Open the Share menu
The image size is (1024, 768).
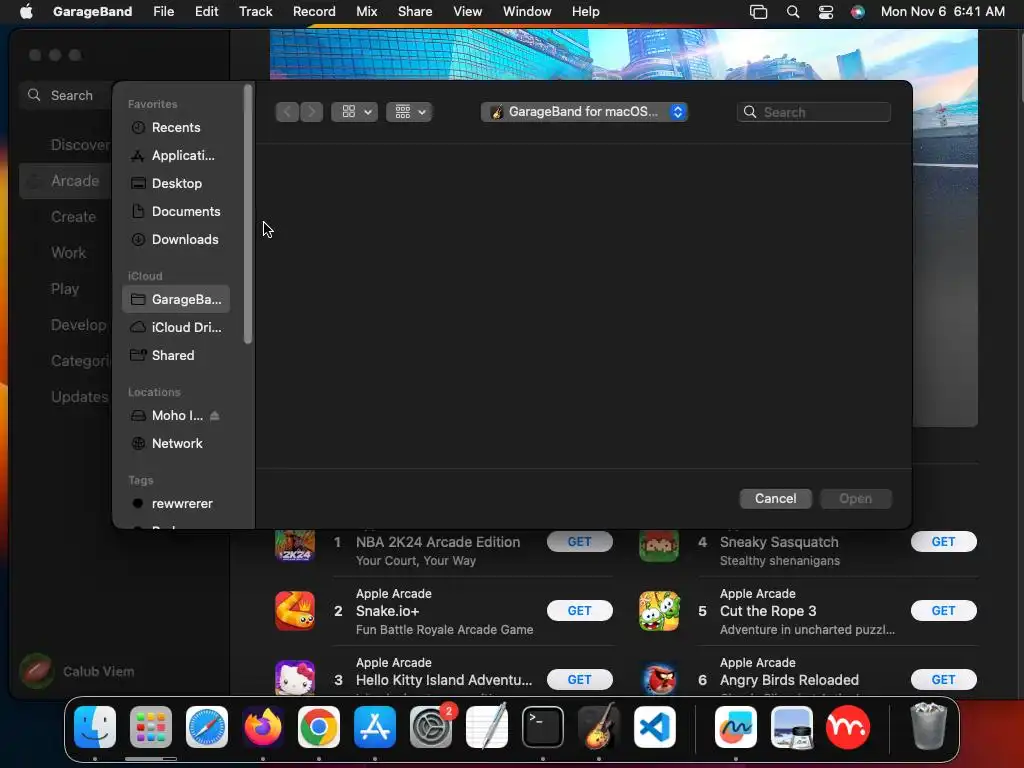pos(415,11)
